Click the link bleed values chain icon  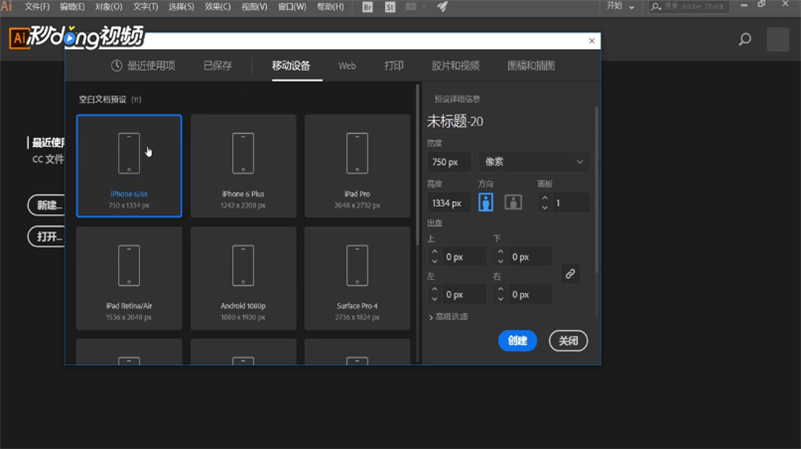[x=570, y=274]
